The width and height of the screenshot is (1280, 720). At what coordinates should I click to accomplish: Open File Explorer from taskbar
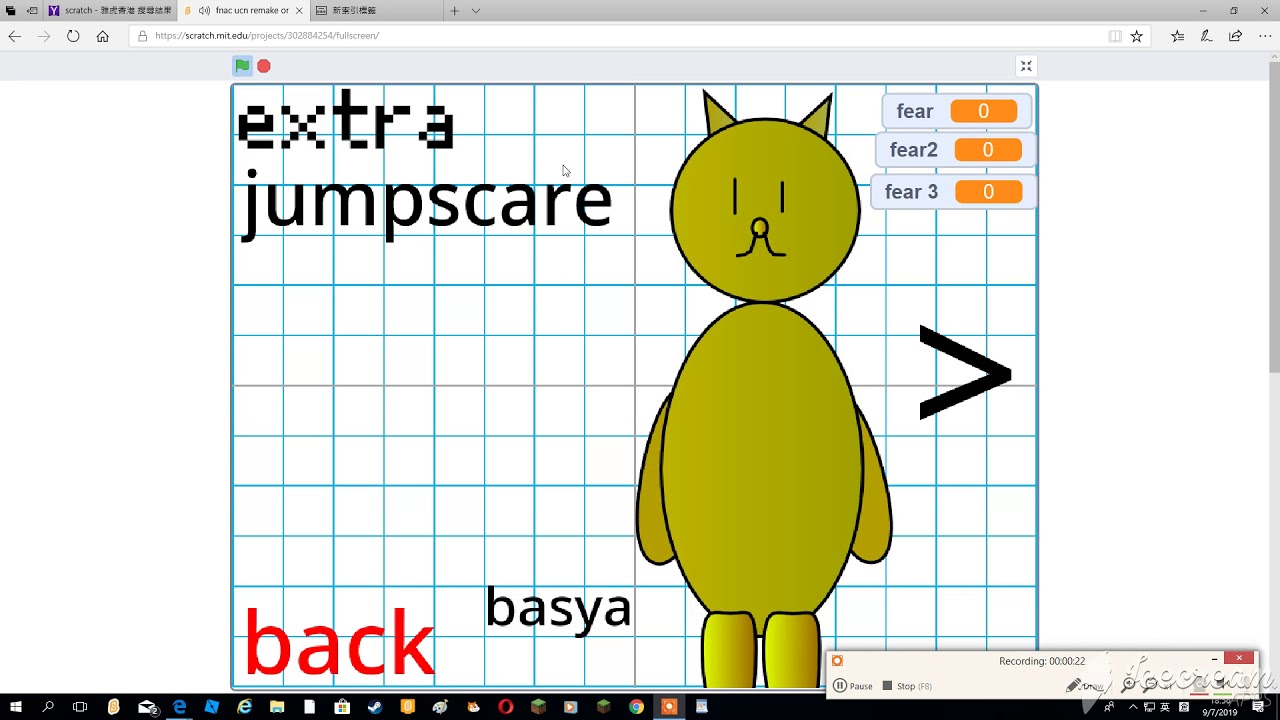pyautogui.click(x=277, y=707)
